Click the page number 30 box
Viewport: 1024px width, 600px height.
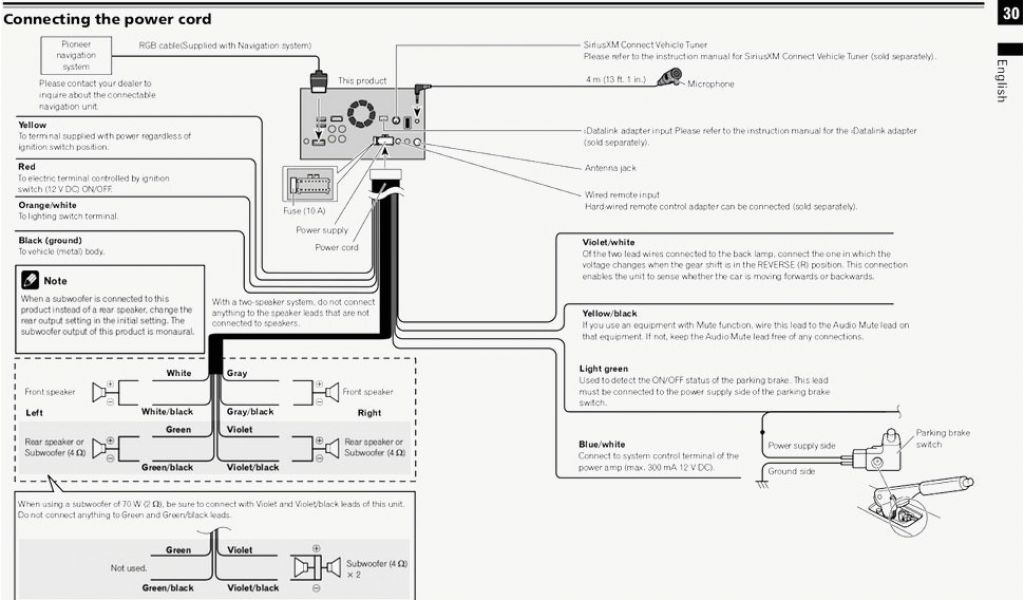click(x=1008, y=13)
